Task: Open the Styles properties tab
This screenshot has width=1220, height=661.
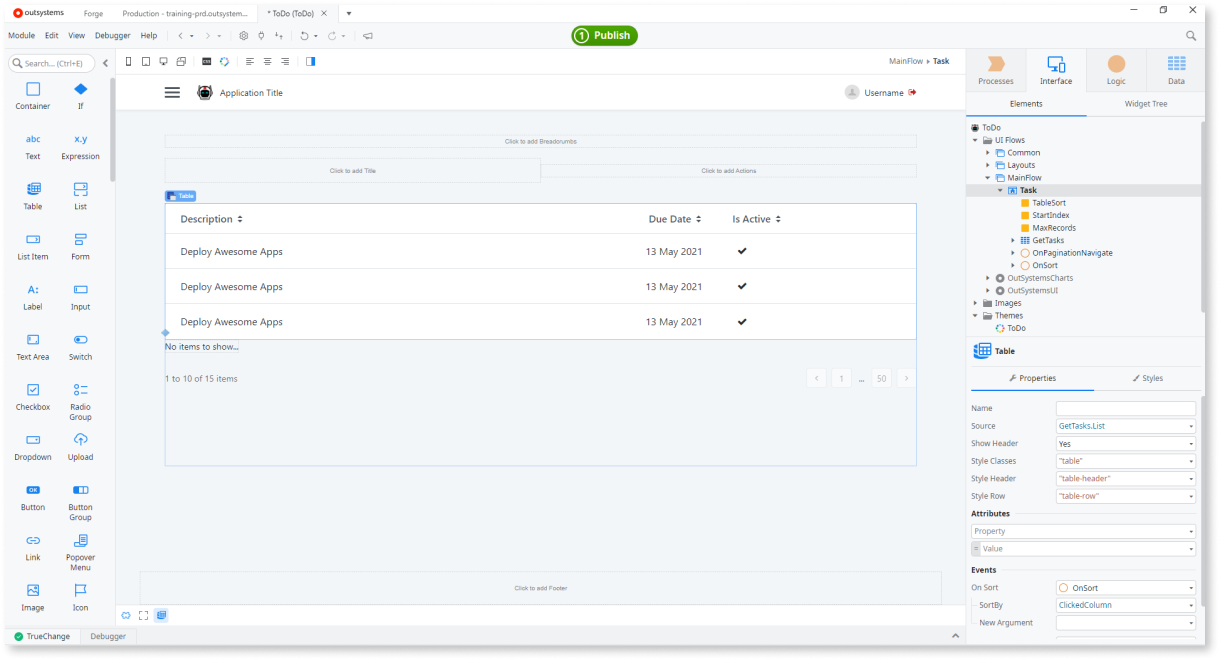Action: 1147,378
